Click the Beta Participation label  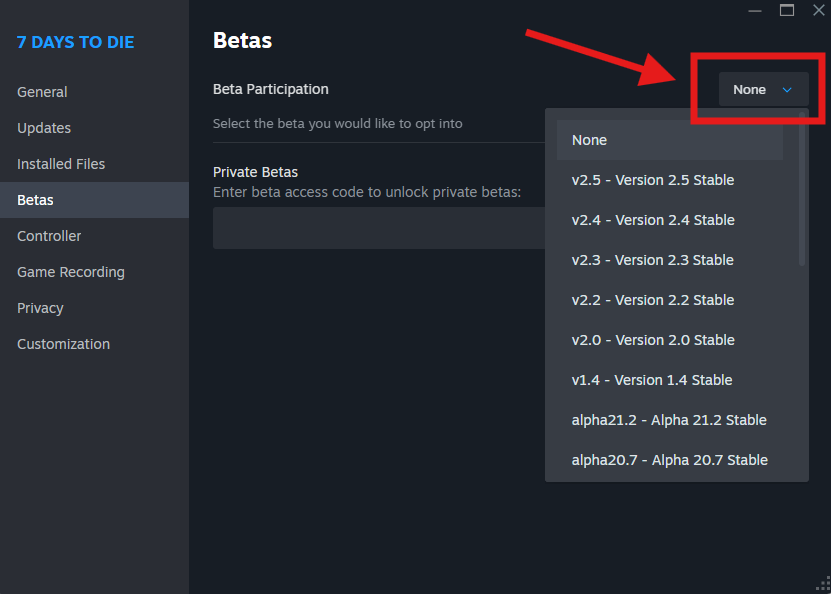click(x=271, y=89)
